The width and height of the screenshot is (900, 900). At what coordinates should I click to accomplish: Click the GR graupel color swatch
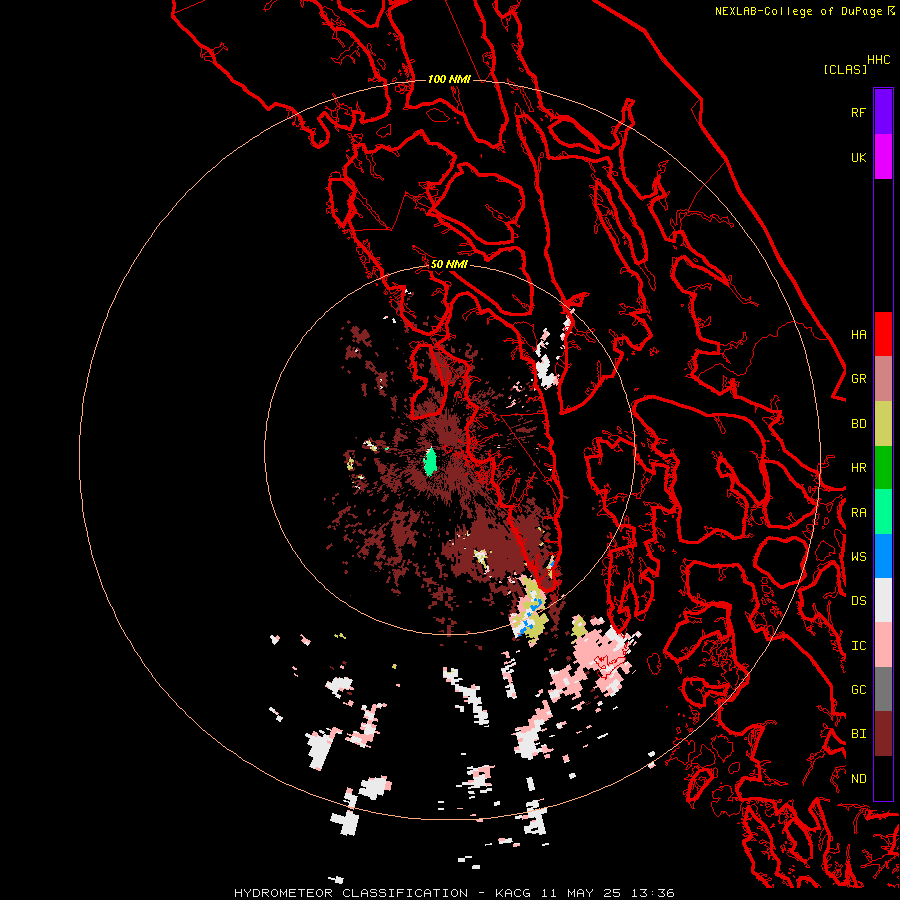[x=883, y=379]
